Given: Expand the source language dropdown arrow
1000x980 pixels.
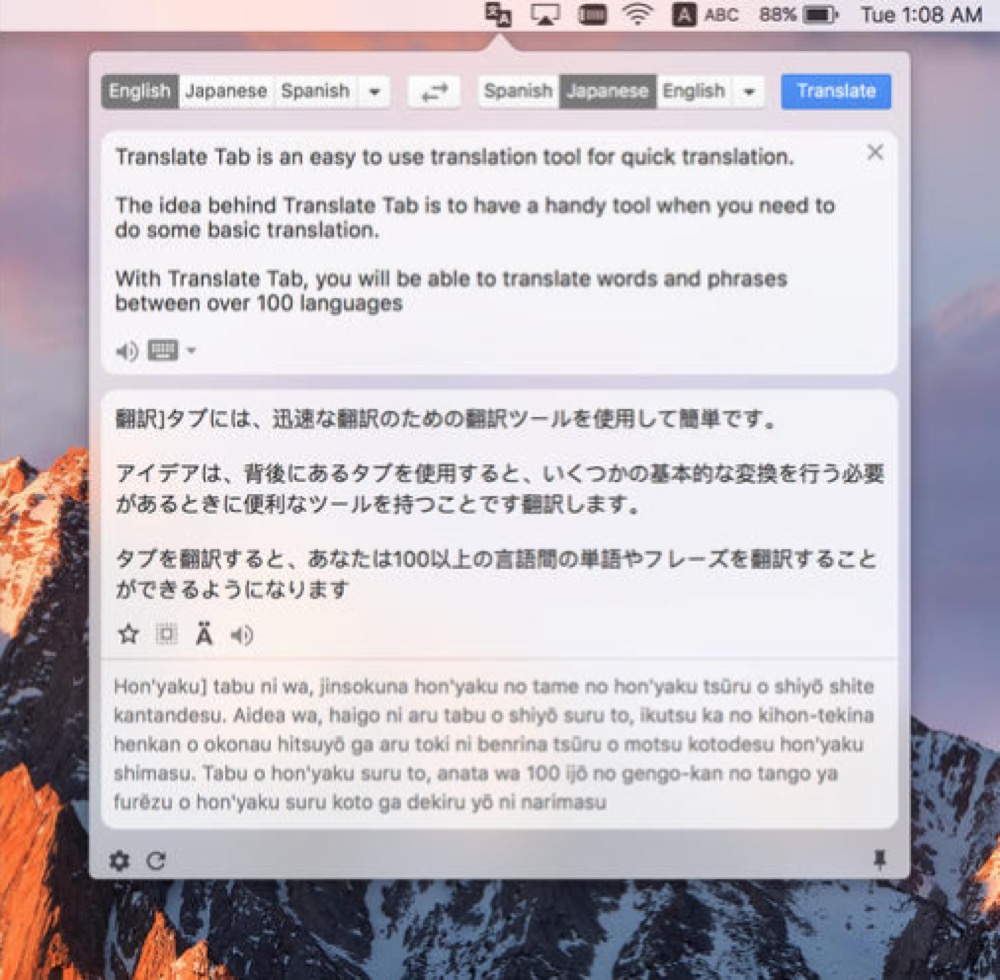Looking at the screenshot, I should (374, 92).
